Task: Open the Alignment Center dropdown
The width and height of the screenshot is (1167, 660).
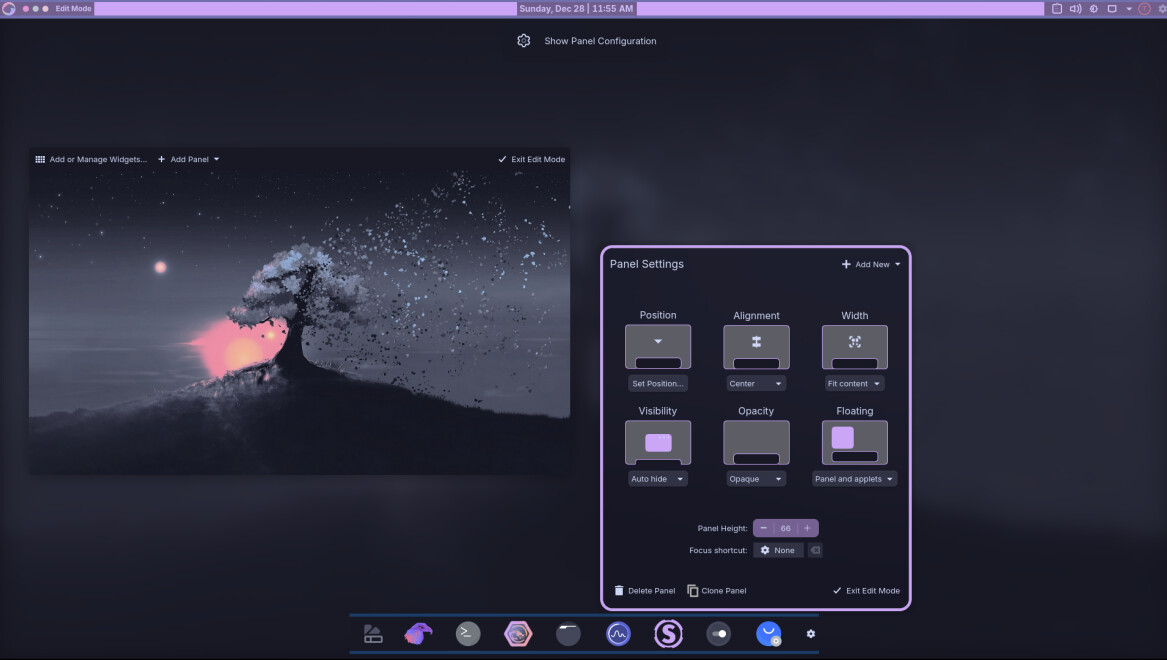Action: pos(756,384)
